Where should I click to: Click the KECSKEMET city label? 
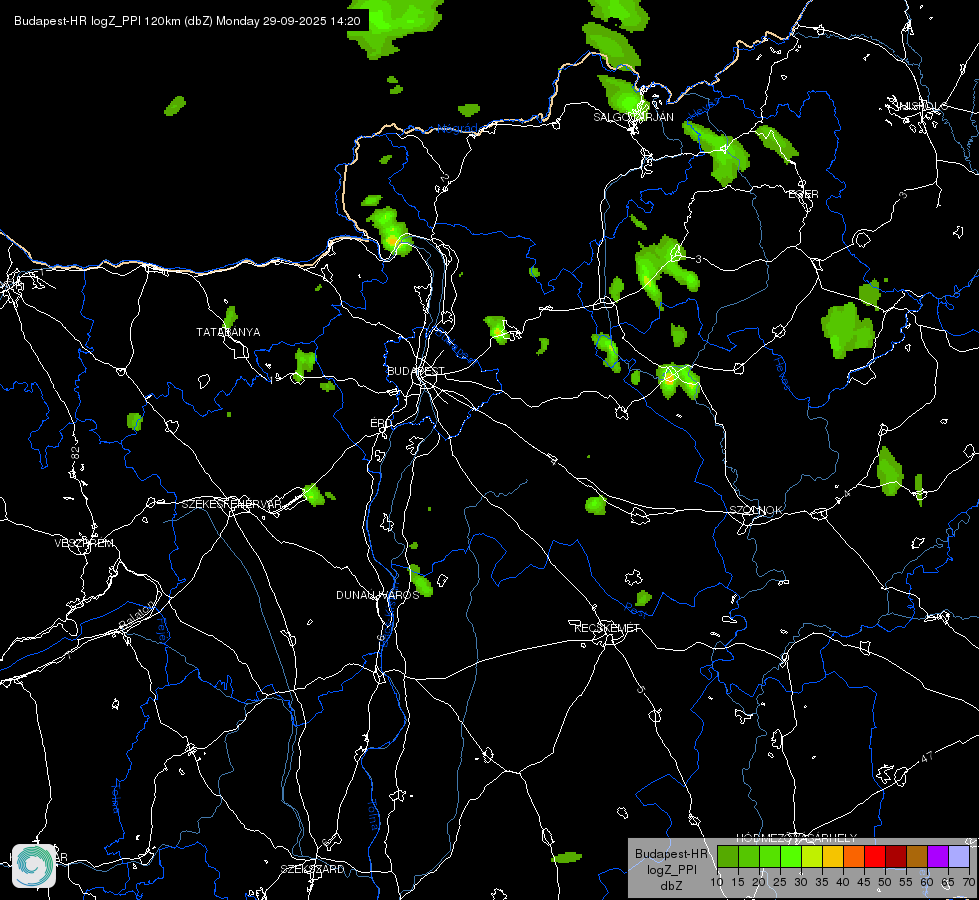607,628
